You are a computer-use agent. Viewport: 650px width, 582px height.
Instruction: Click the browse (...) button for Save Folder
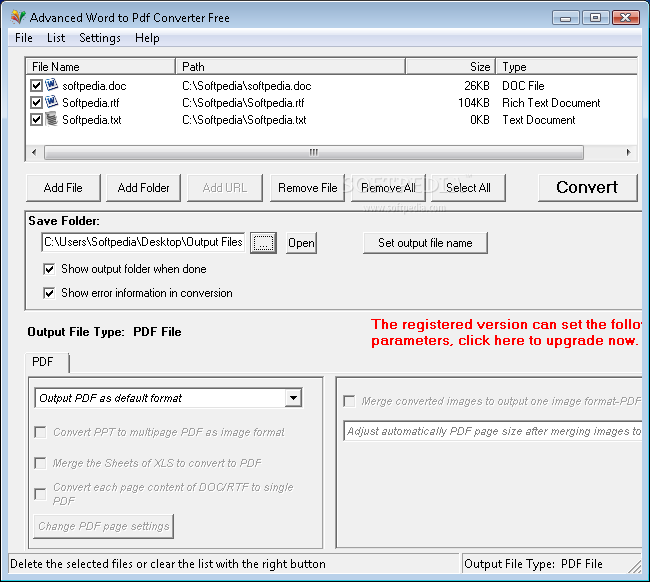pyautogui.click(x=263, y=243)
